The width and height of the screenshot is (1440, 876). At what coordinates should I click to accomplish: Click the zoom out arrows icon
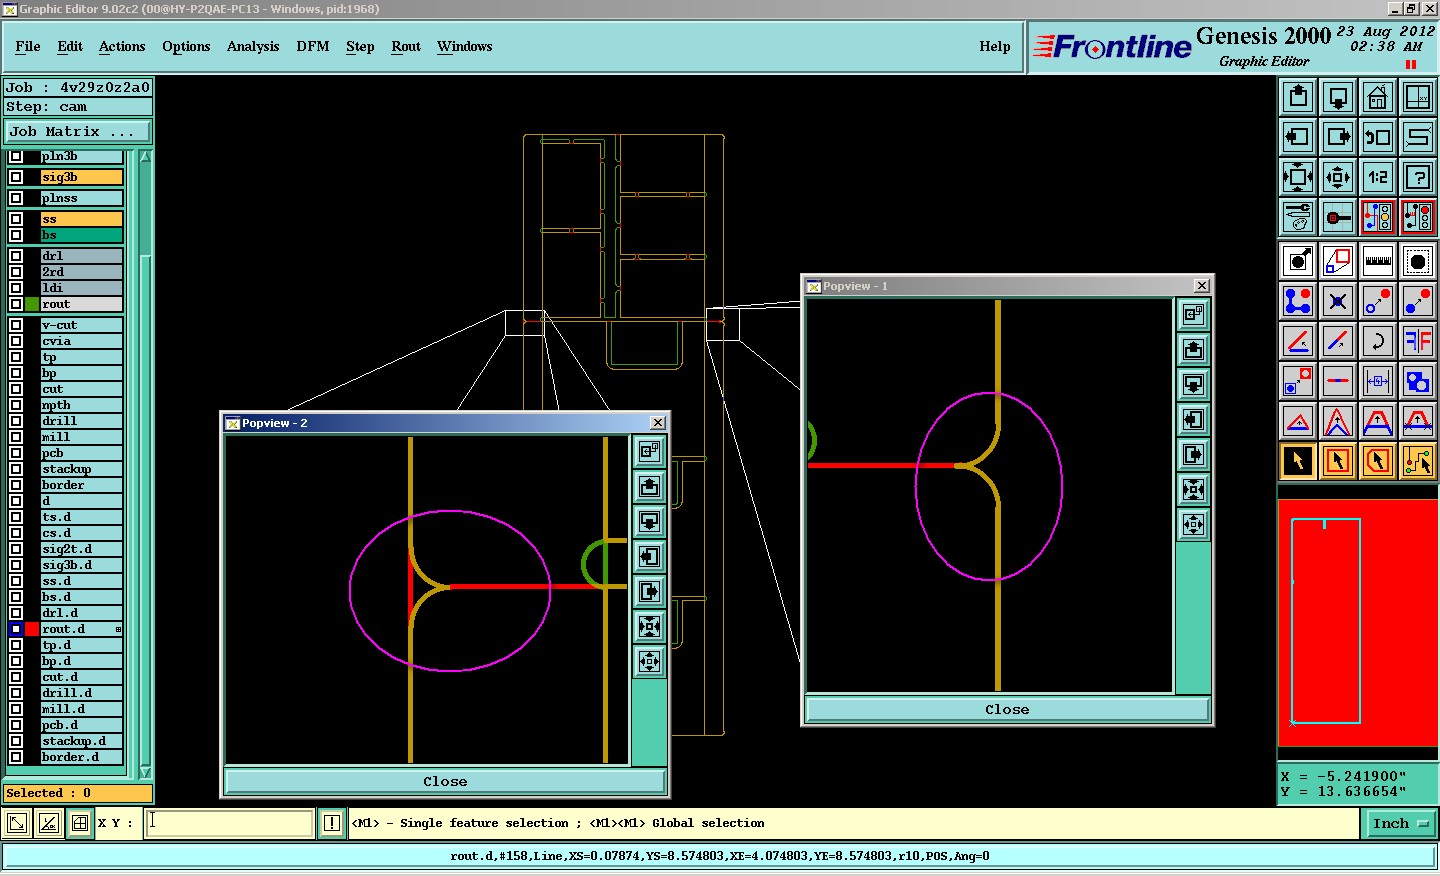(1338, 177)
